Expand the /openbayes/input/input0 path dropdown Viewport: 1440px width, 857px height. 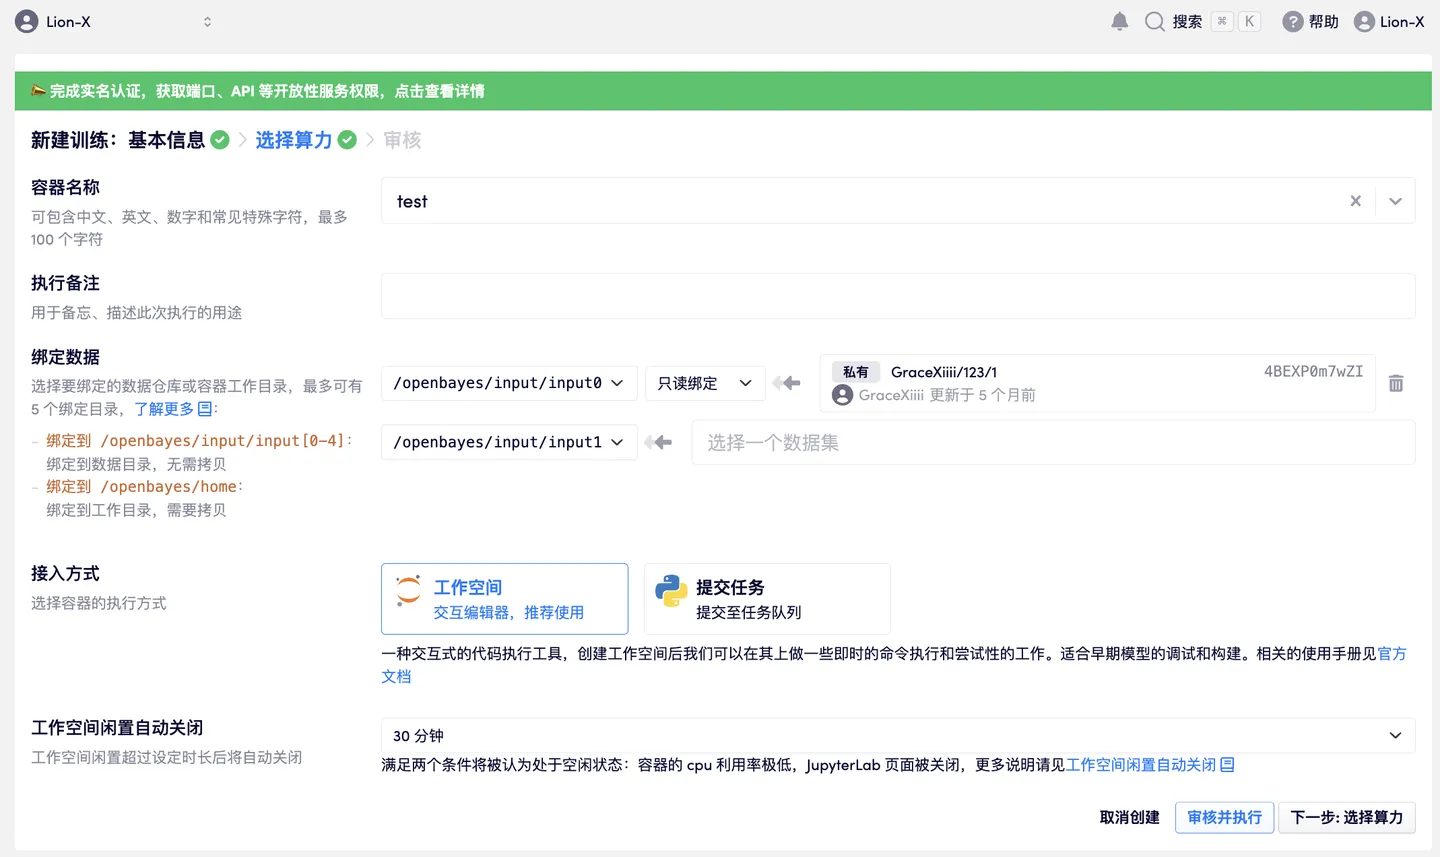tap(508, 382)
